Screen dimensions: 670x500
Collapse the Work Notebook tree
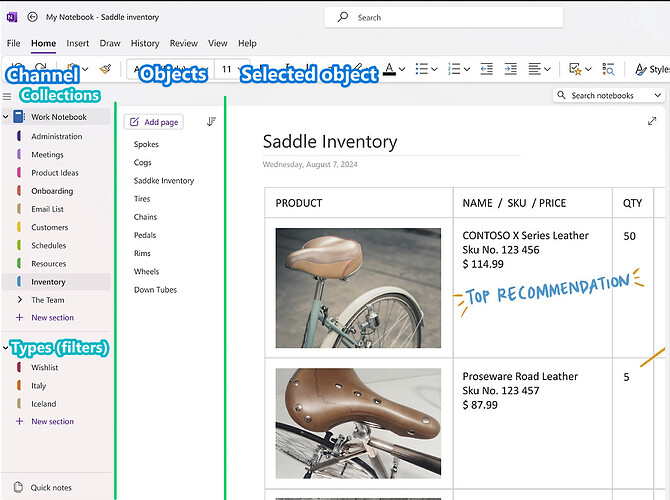(x=6, y=117)
